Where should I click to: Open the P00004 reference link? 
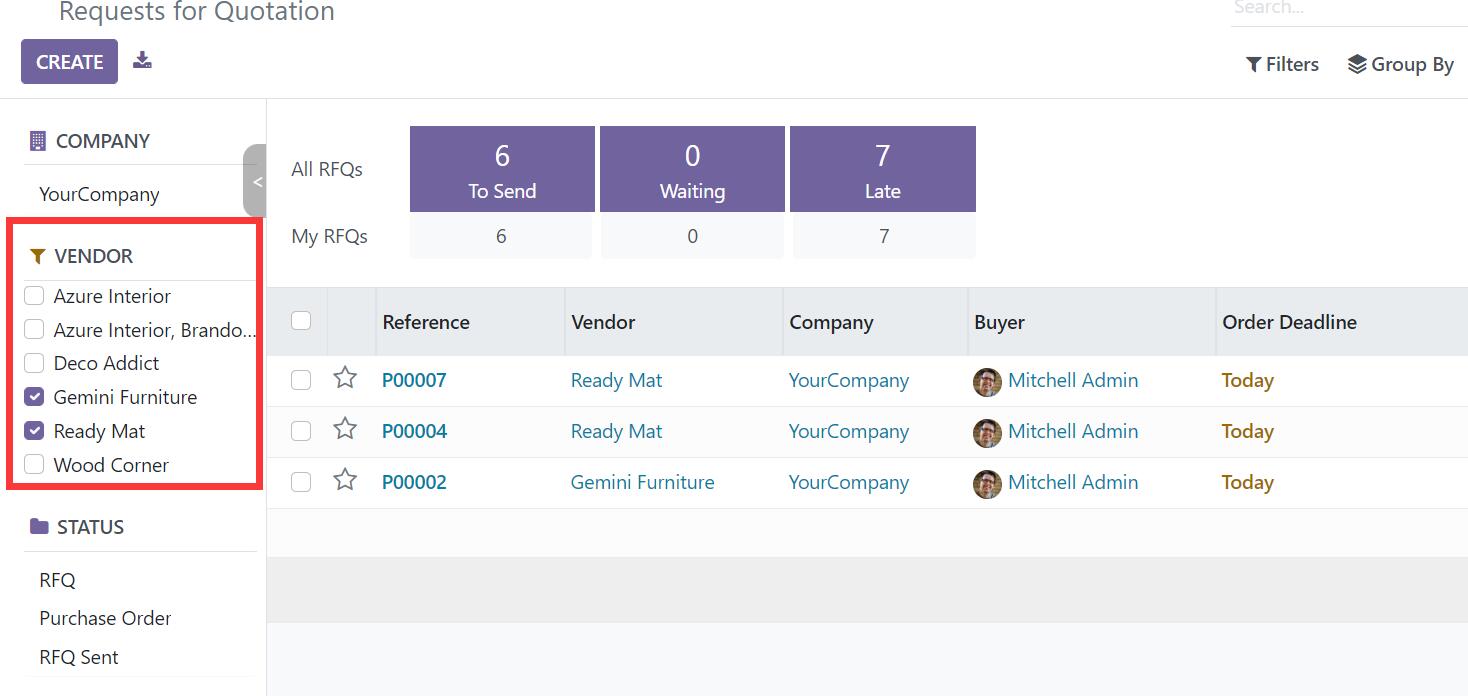[x=414, y=431]
